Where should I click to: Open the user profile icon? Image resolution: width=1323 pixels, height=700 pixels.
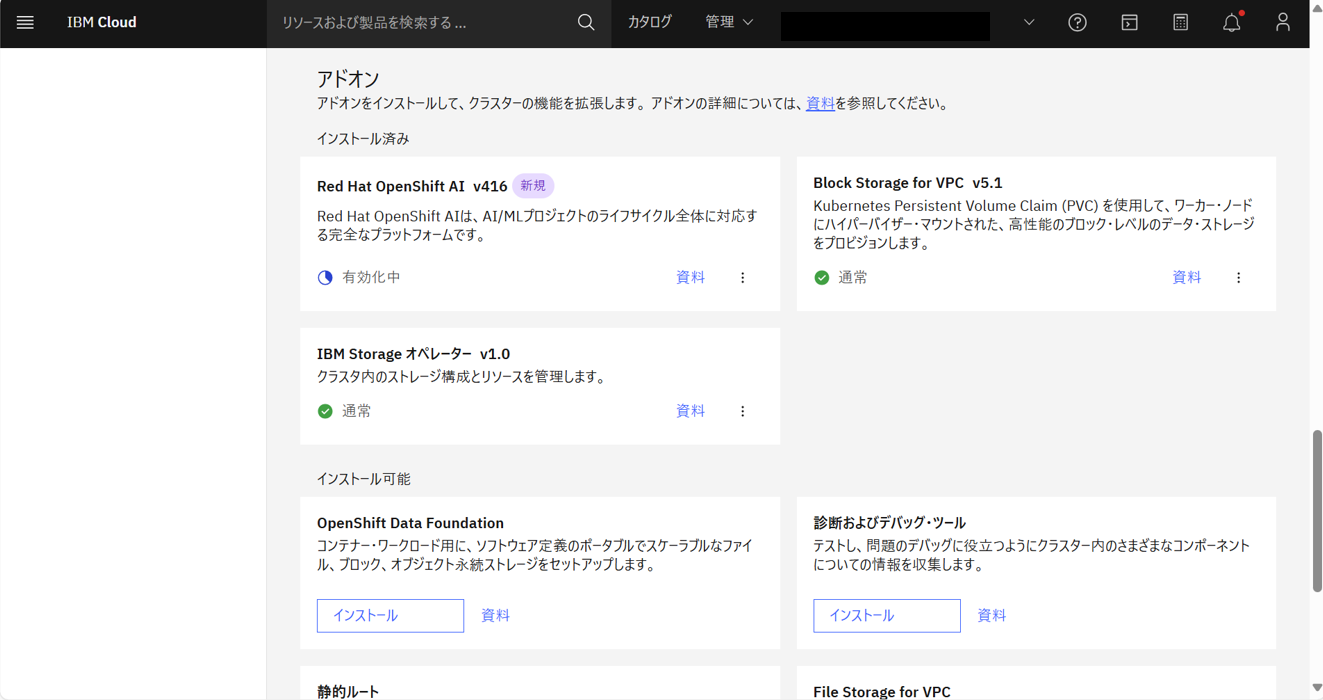pyautogui.click(x=1283, y=22)
